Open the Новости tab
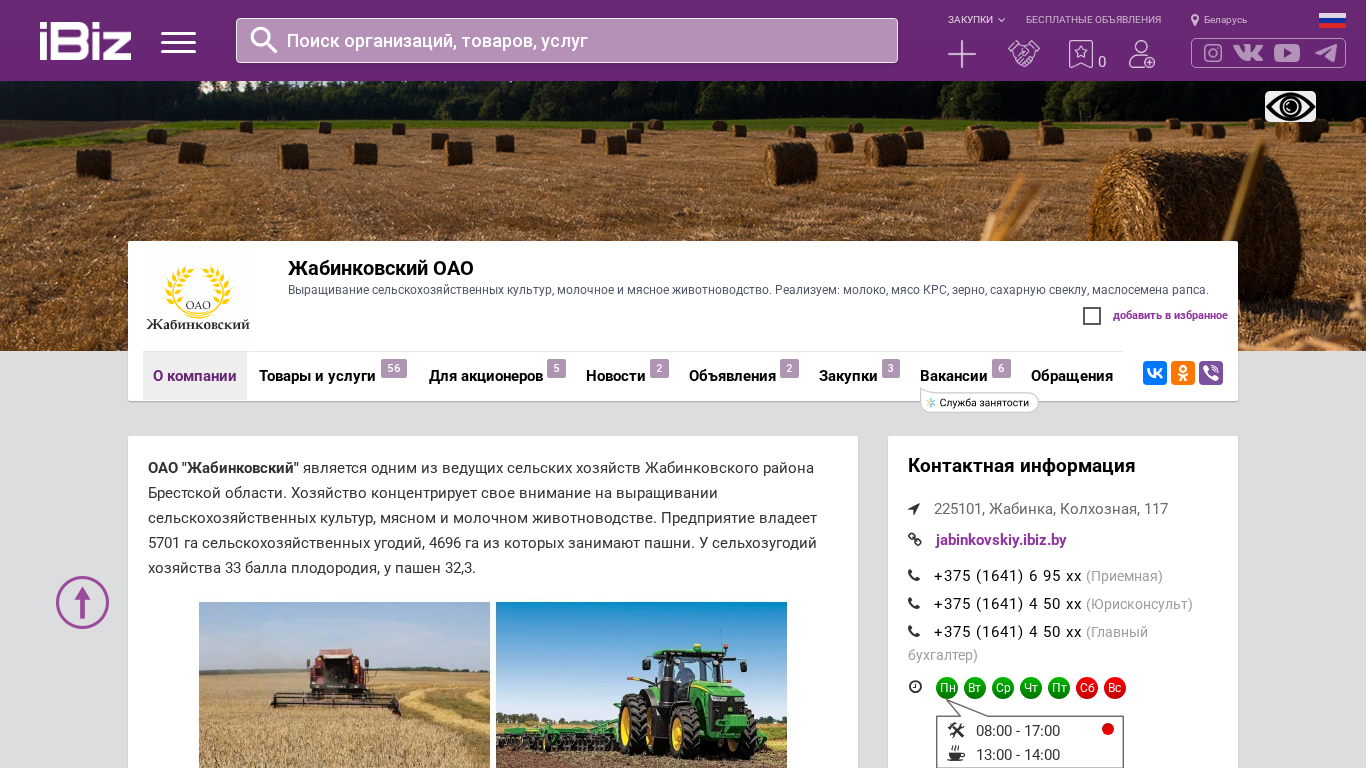The width and height of the screenshot is (1366, 768). [627, 376]
